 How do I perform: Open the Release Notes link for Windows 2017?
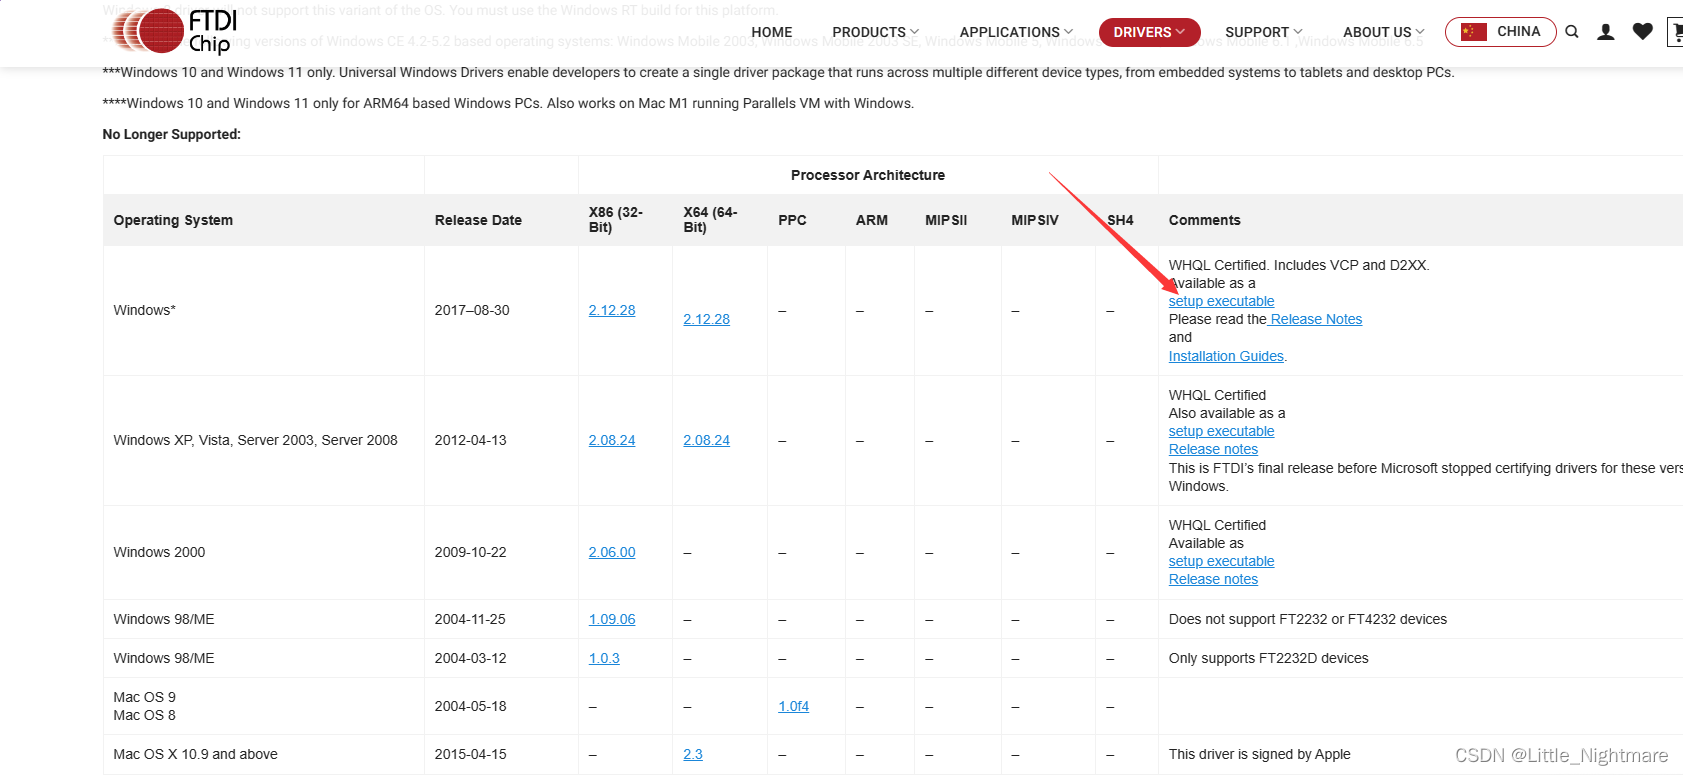(1316, 319)
